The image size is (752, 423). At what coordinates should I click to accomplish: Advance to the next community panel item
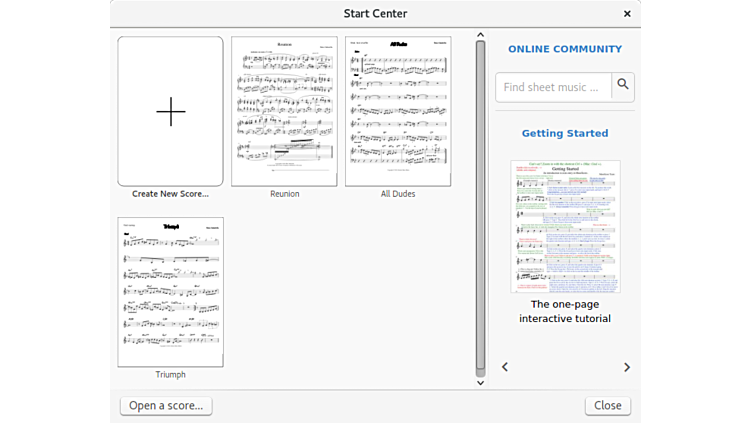[627, 367]
